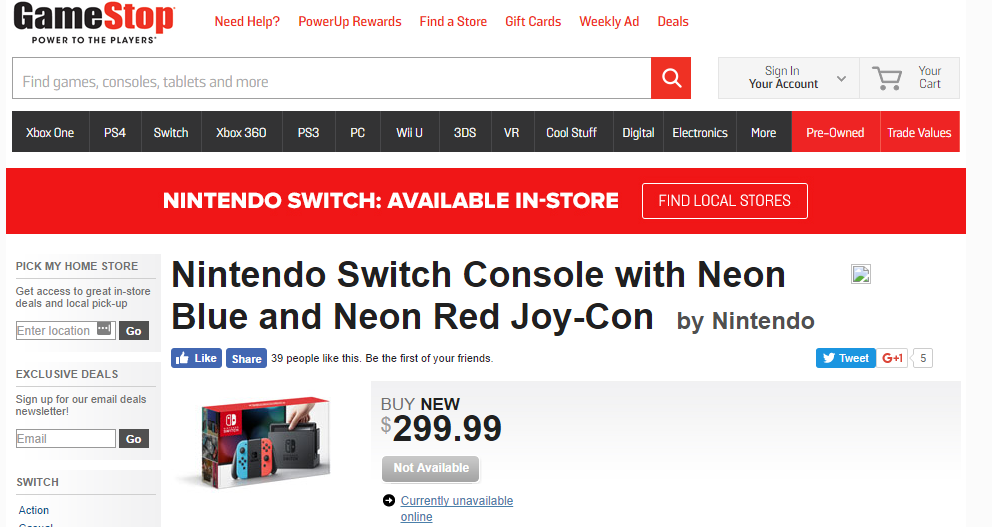Click the Nintendo Switch box thumbnail
The image size is (992, 527).
point(265,440)
